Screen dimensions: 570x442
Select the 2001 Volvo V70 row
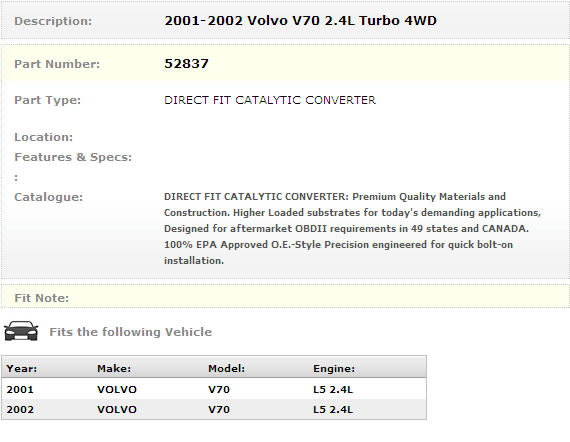point(214,389)
